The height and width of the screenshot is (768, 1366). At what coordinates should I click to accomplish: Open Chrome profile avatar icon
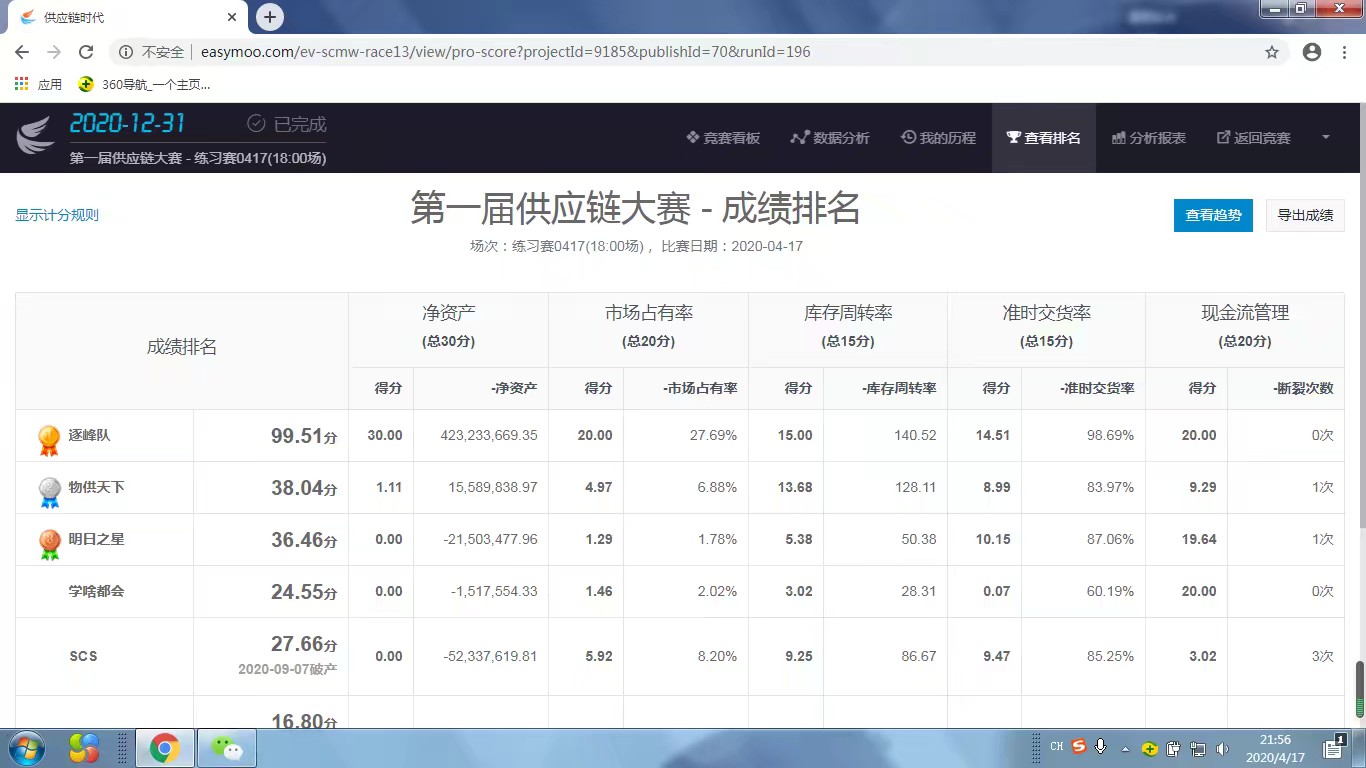coord(1312,52)
